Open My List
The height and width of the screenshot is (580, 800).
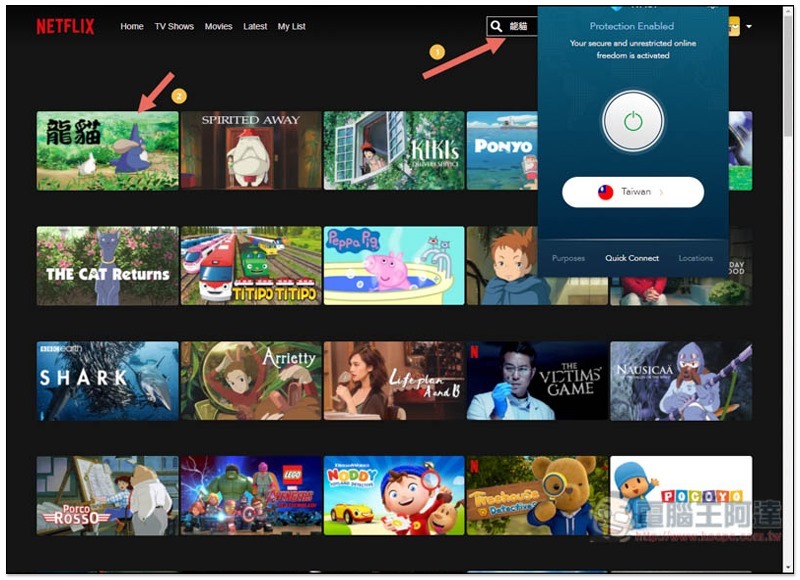[291, 26]
